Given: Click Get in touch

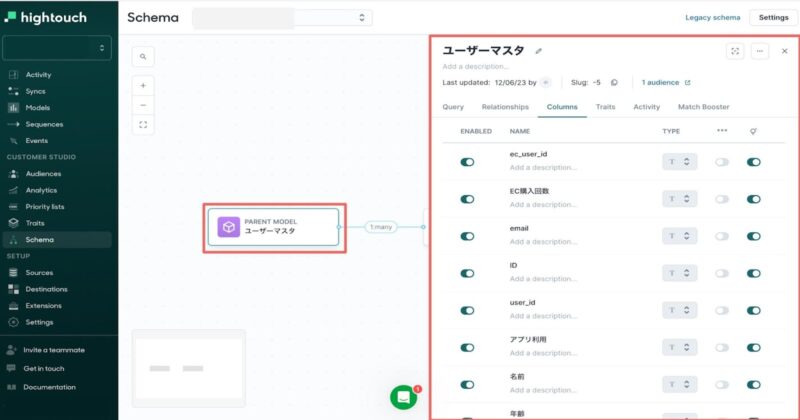Looking at the screenshot, I should point(43,368).
